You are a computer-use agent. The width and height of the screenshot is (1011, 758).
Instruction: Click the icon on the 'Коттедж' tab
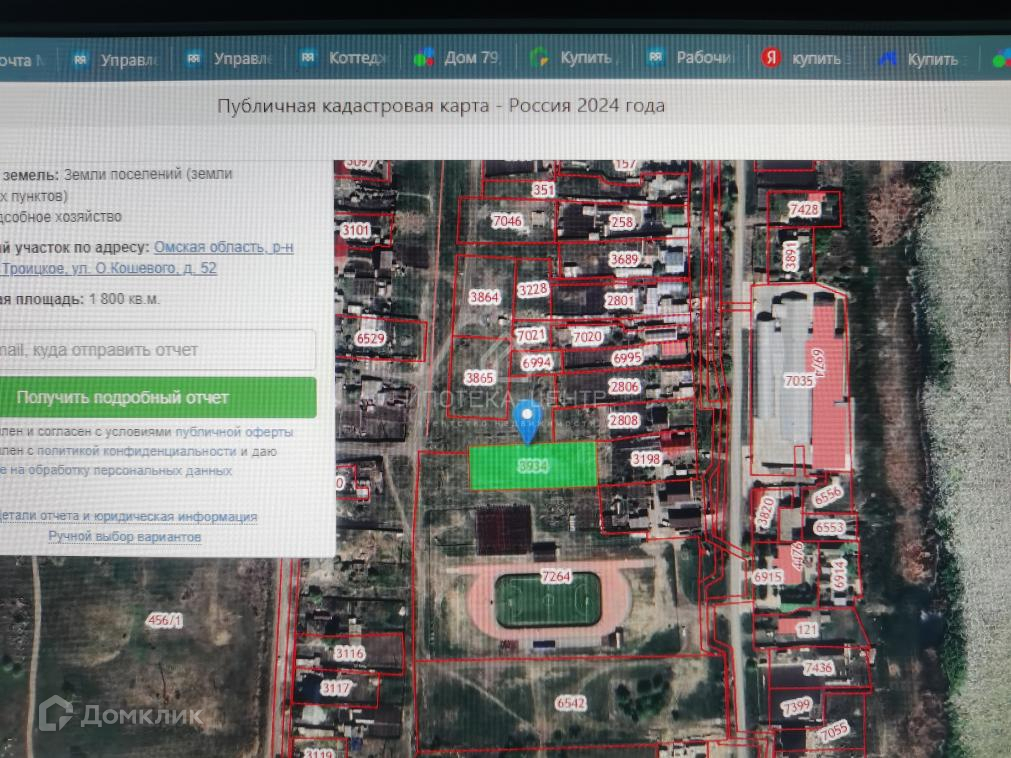tap(308, 58)
